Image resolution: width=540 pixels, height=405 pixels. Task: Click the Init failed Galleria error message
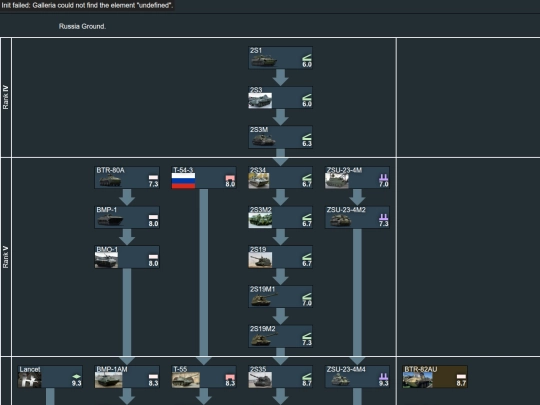(87, 6)
